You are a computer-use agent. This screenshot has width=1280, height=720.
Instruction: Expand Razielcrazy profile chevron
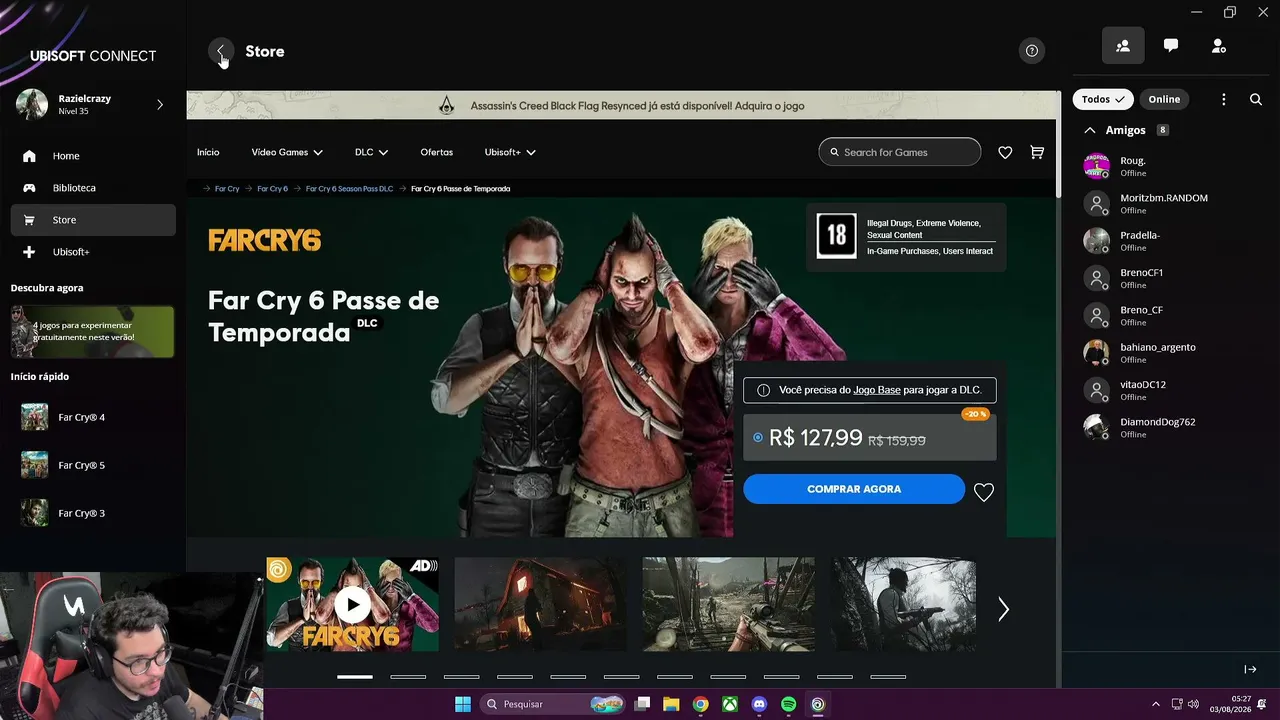pyautogui.click(x=160, y=104)
